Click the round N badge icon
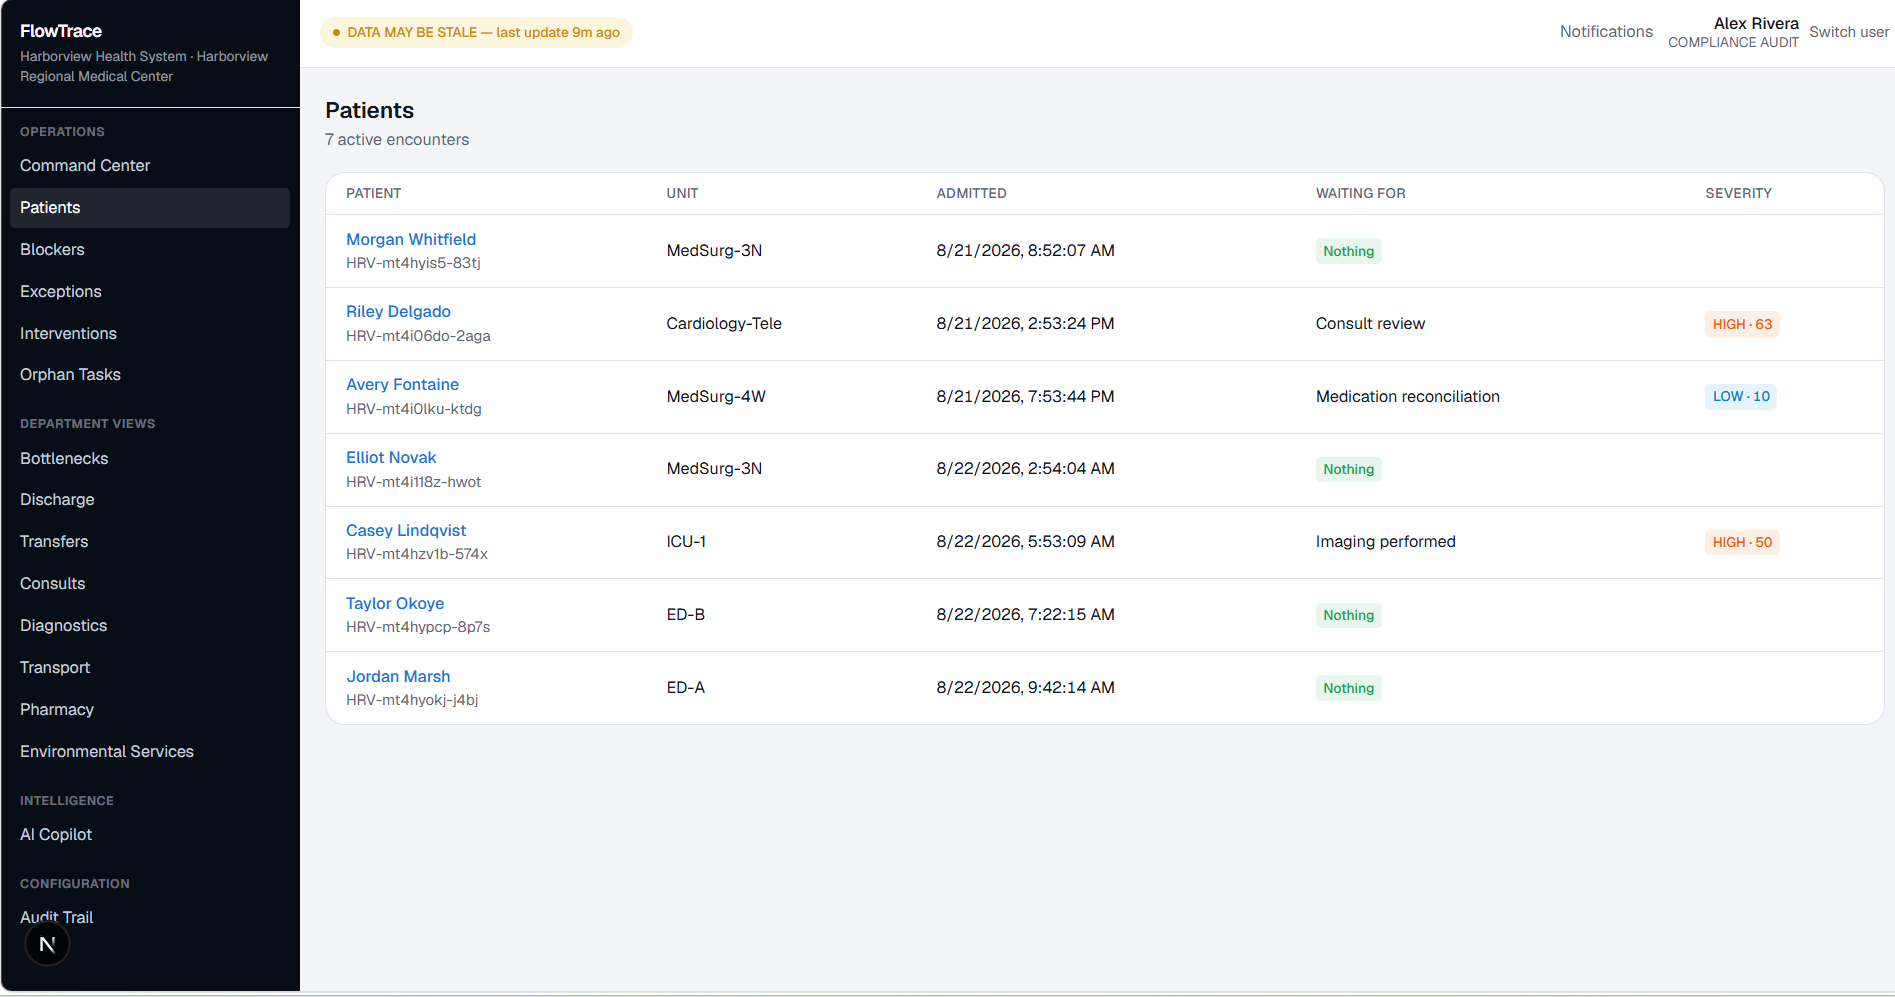 [47, 944]
